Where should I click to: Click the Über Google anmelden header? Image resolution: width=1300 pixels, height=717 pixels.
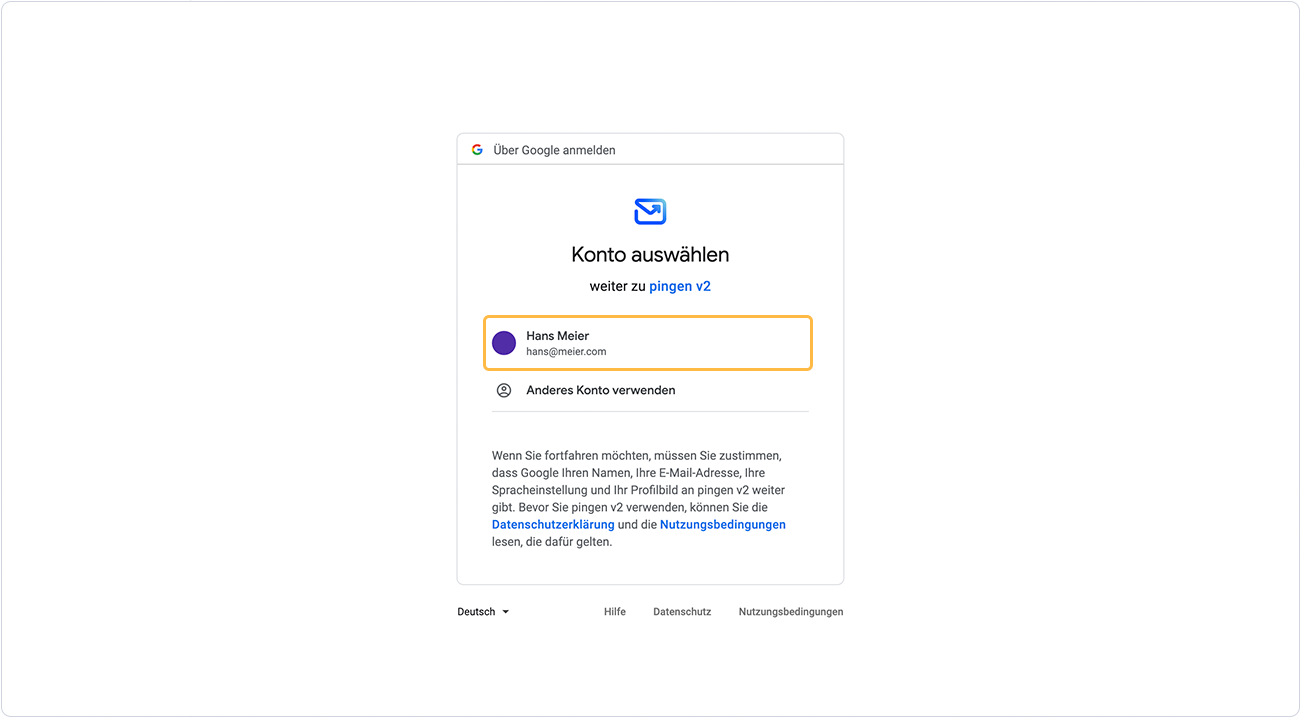pos(555,148)
